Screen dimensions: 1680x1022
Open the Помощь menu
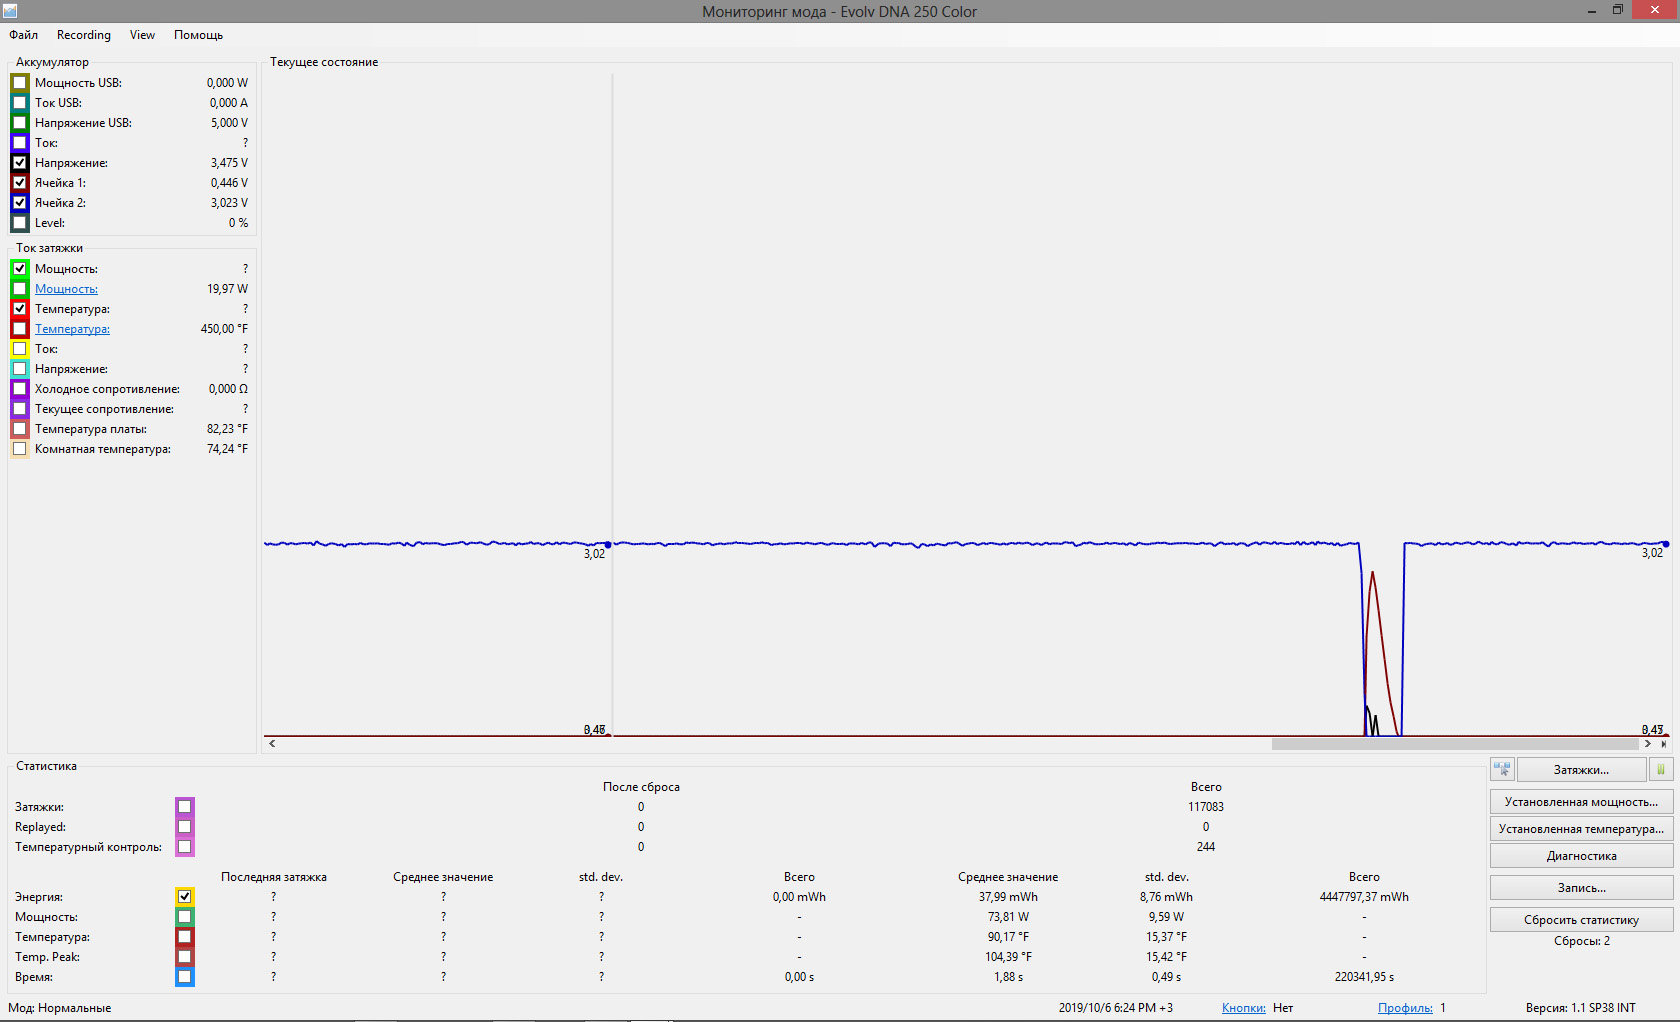tap(198, 35)
